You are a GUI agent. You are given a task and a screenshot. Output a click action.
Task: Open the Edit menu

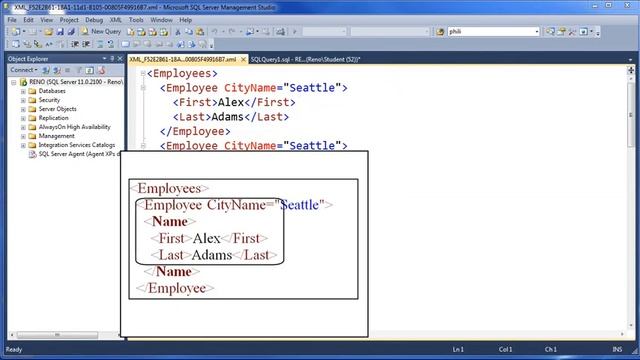pos(28,20)
